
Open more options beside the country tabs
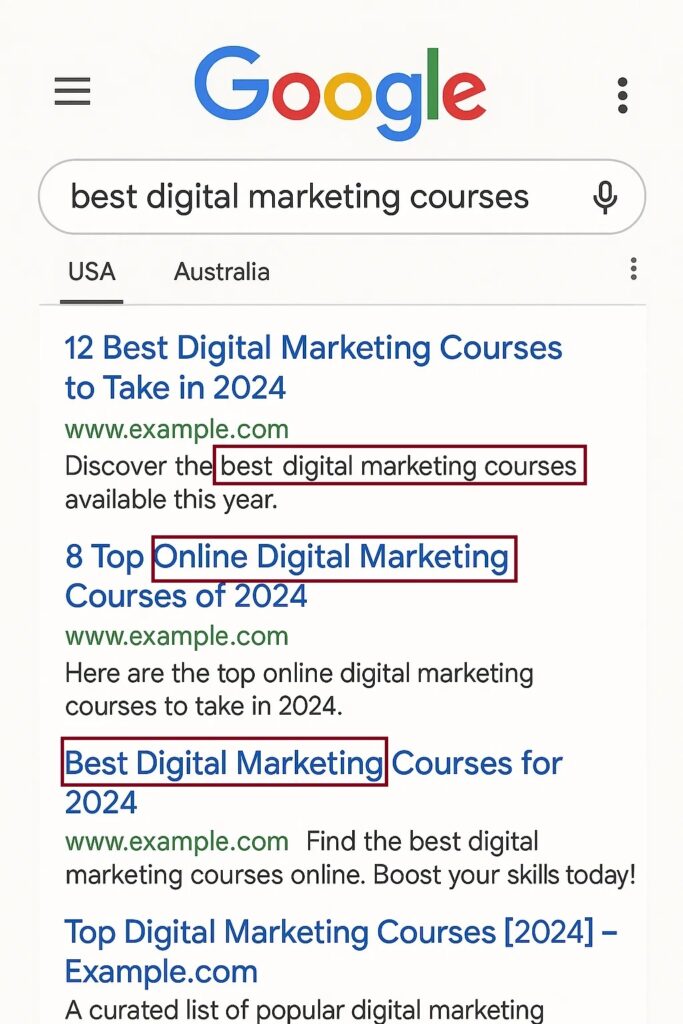click(633, 269)
